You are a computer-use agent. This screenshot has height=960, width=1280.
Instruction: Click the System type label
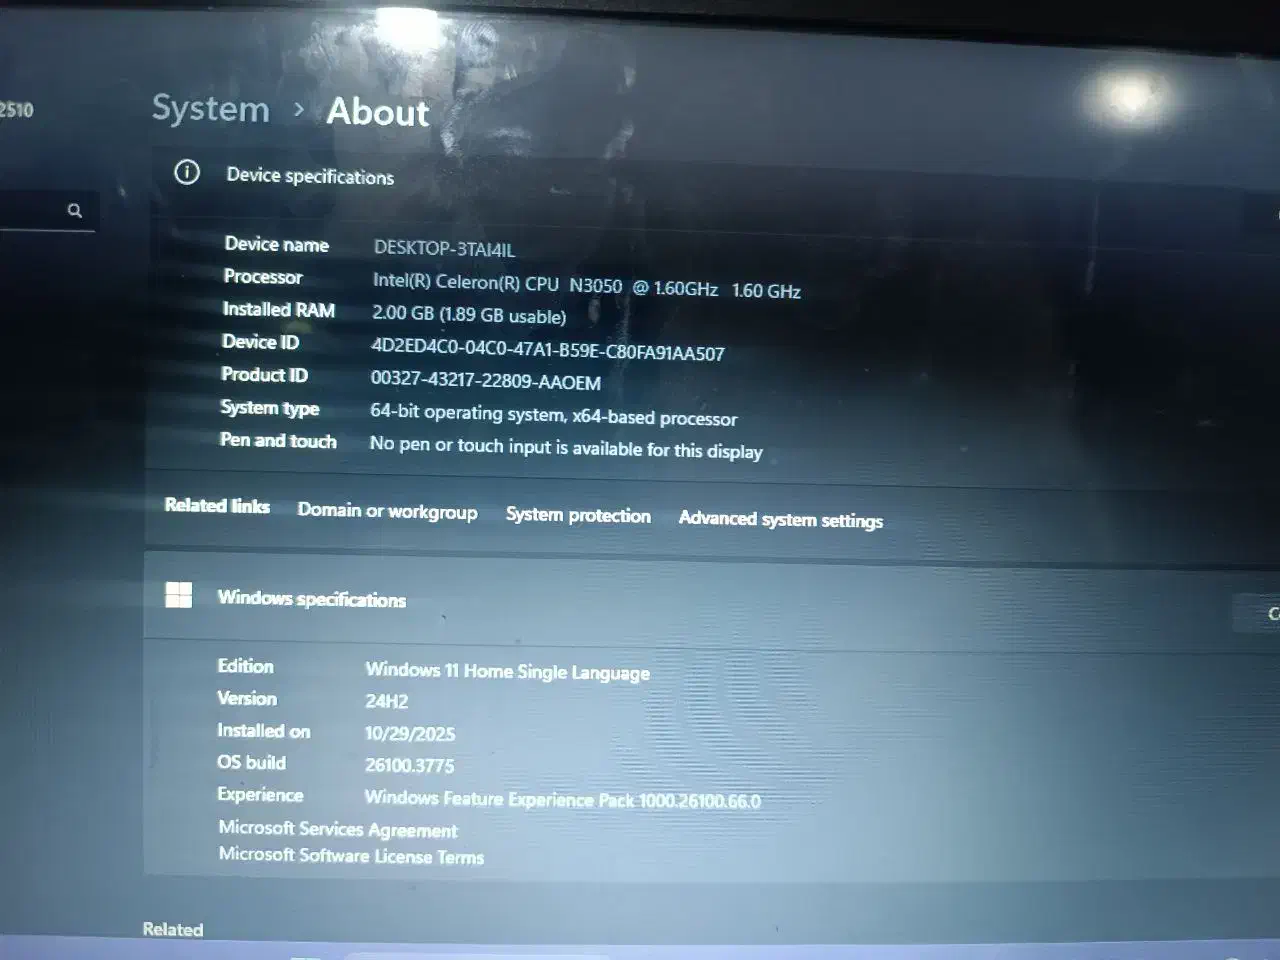click(x=270, y=408)
